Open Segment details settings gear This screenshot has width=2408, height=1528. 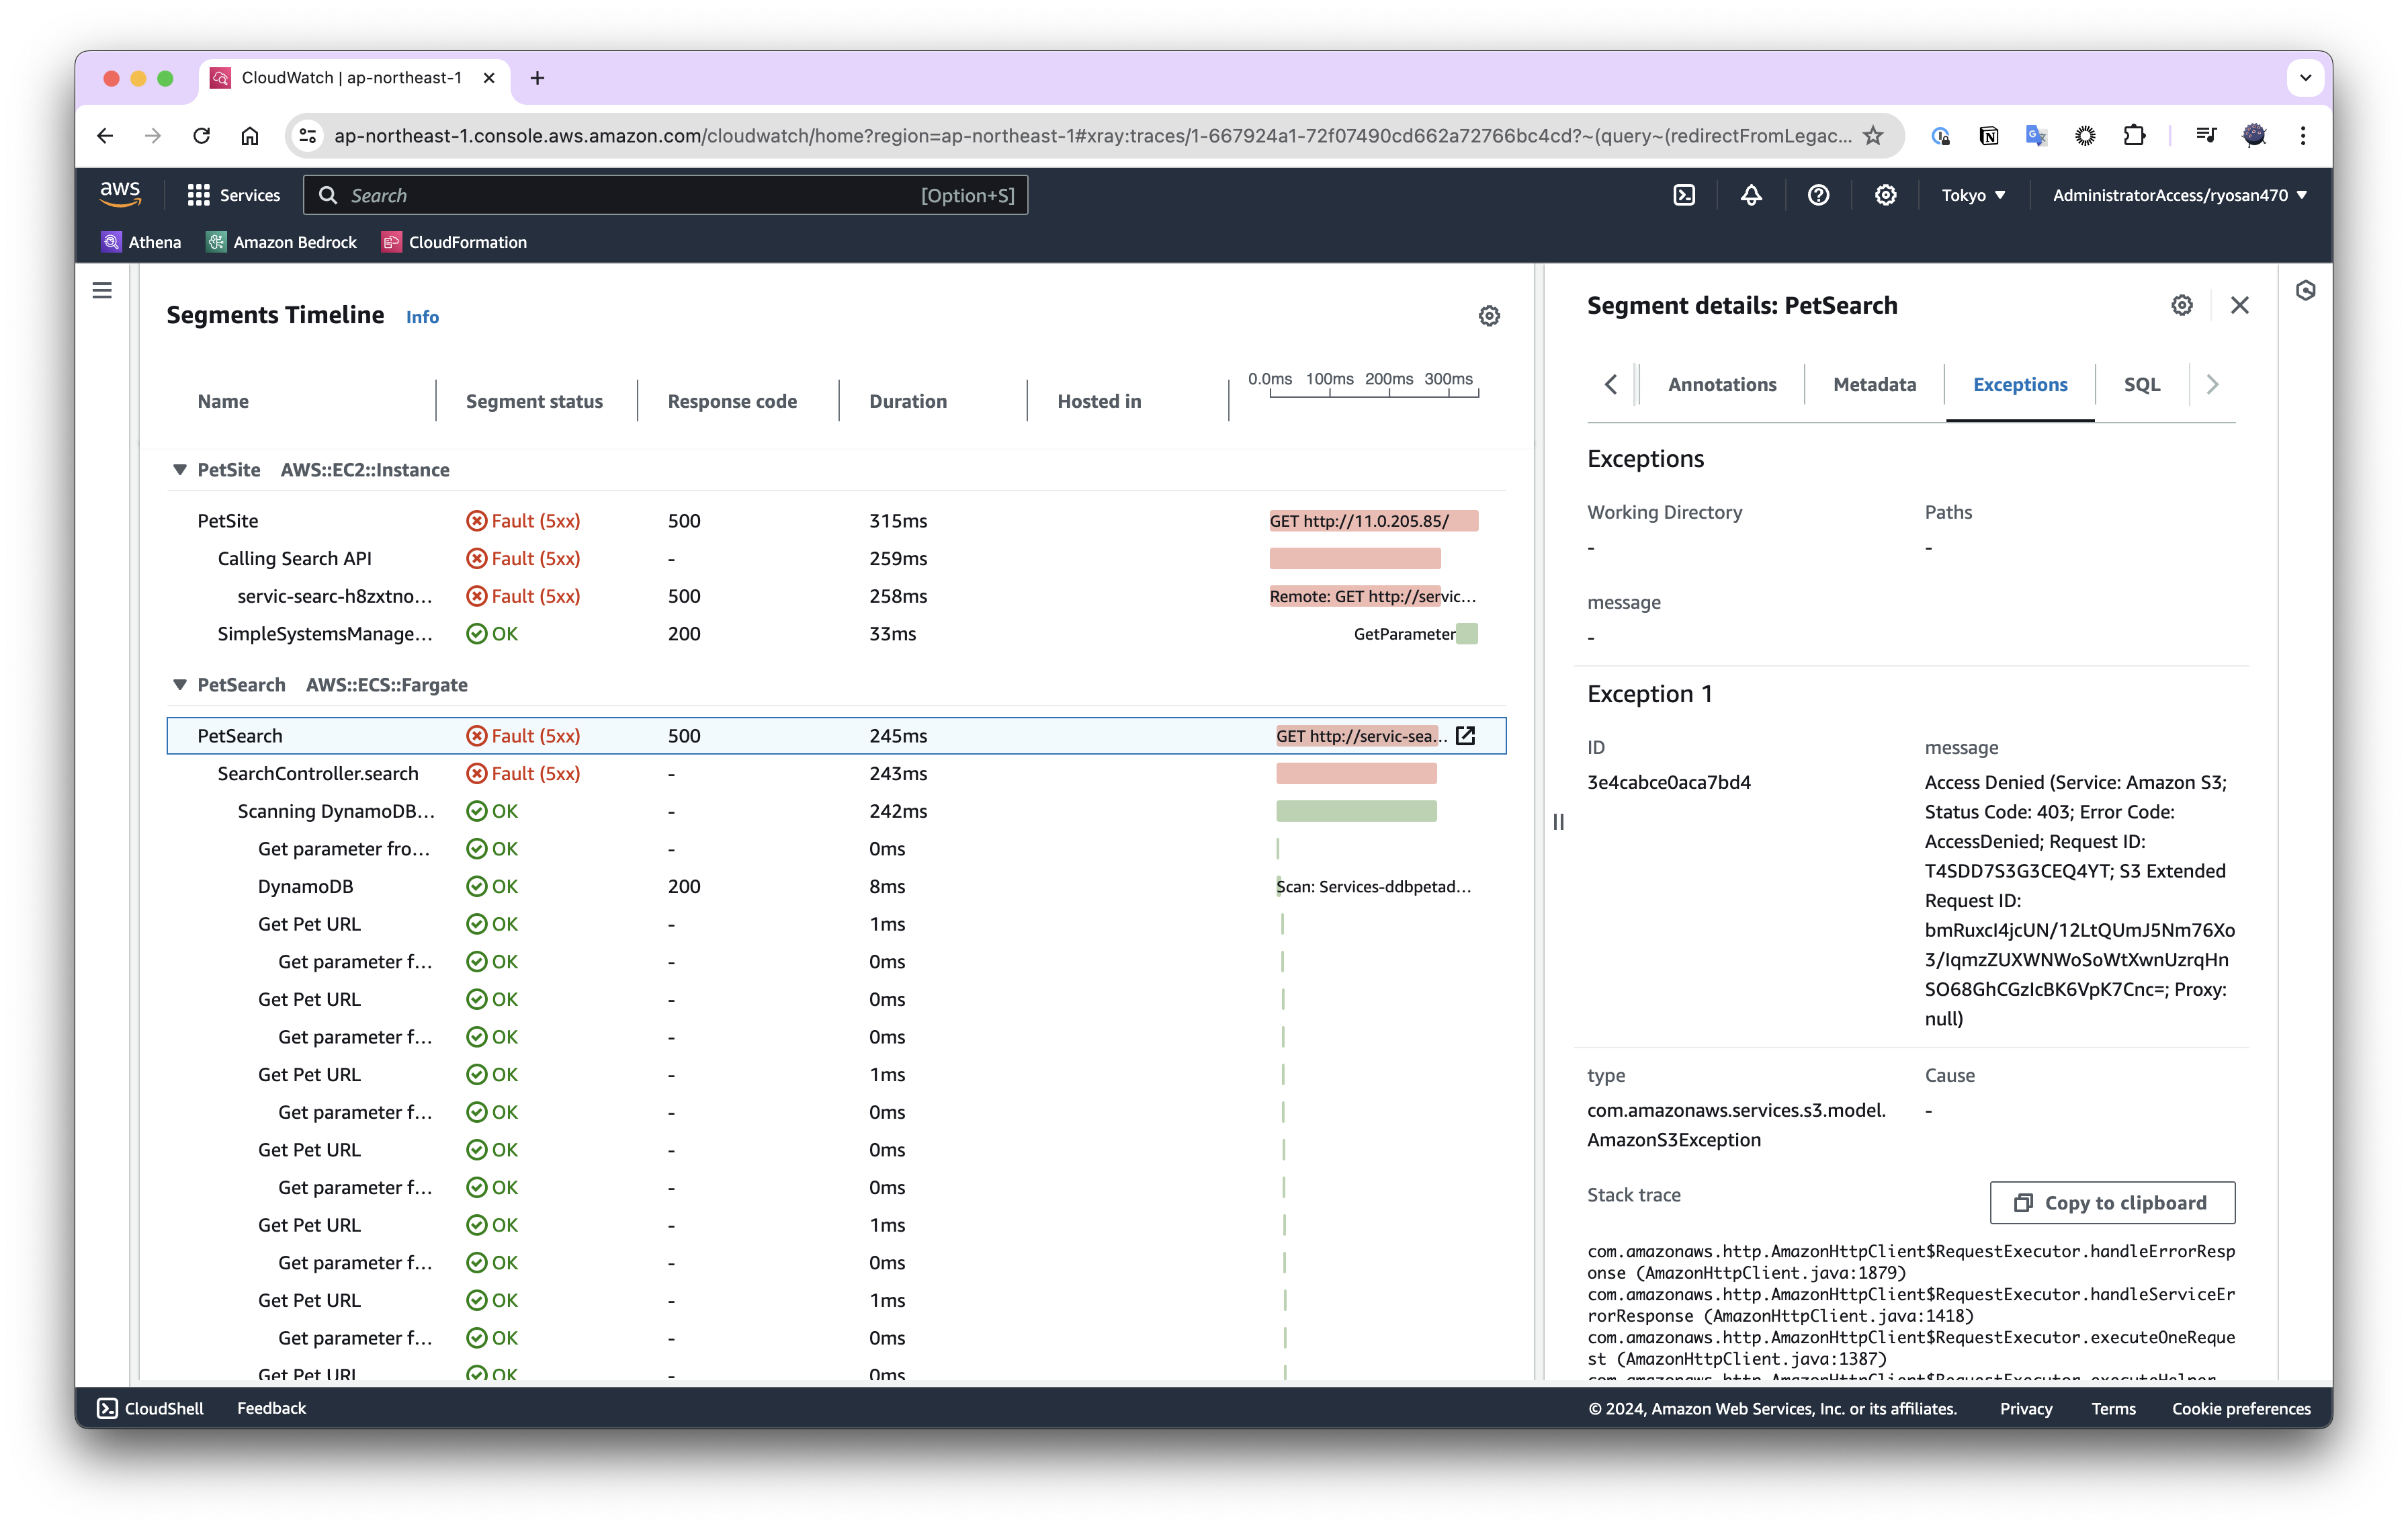2181,305
